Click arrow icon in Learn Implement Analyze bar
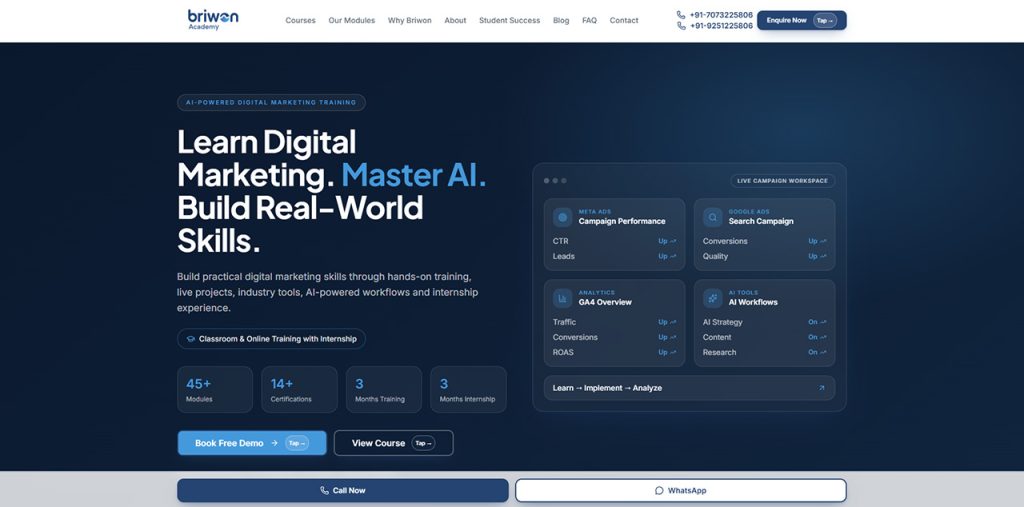Image resolution: width=1024 pixels, height=507 pixels. (822, 388)
